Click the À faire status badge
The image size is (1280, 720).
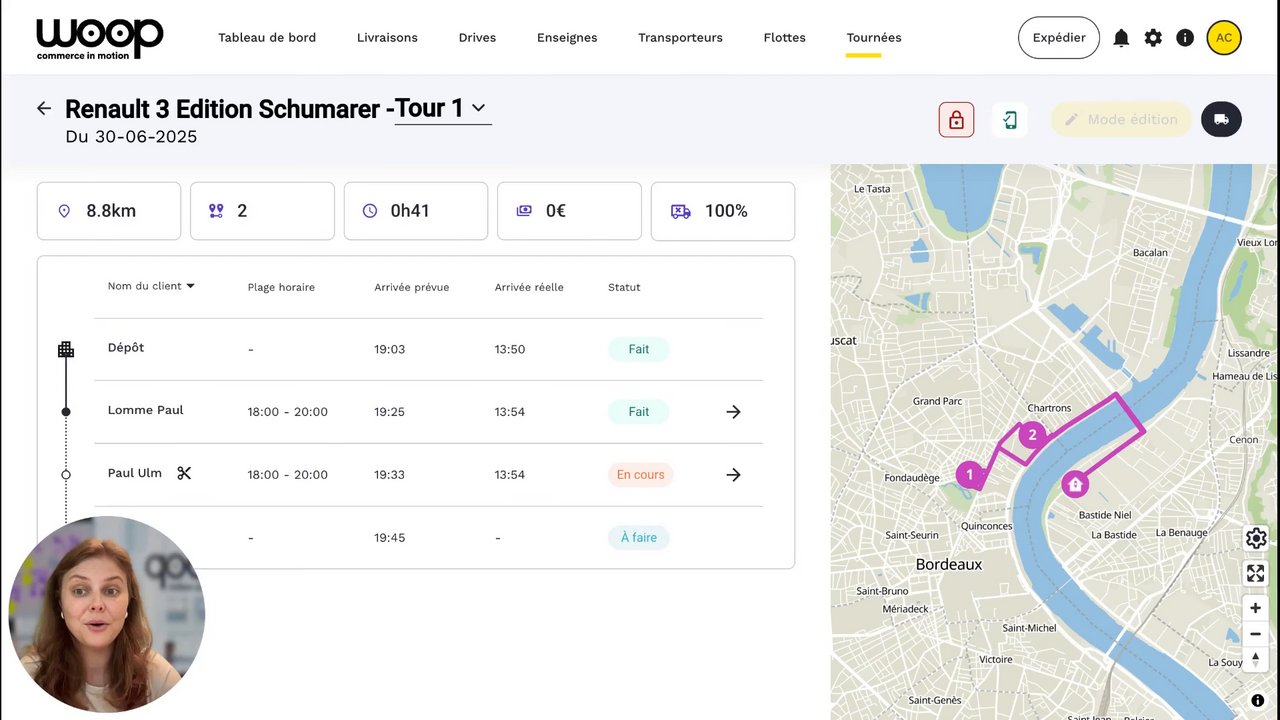coord(639,538)
